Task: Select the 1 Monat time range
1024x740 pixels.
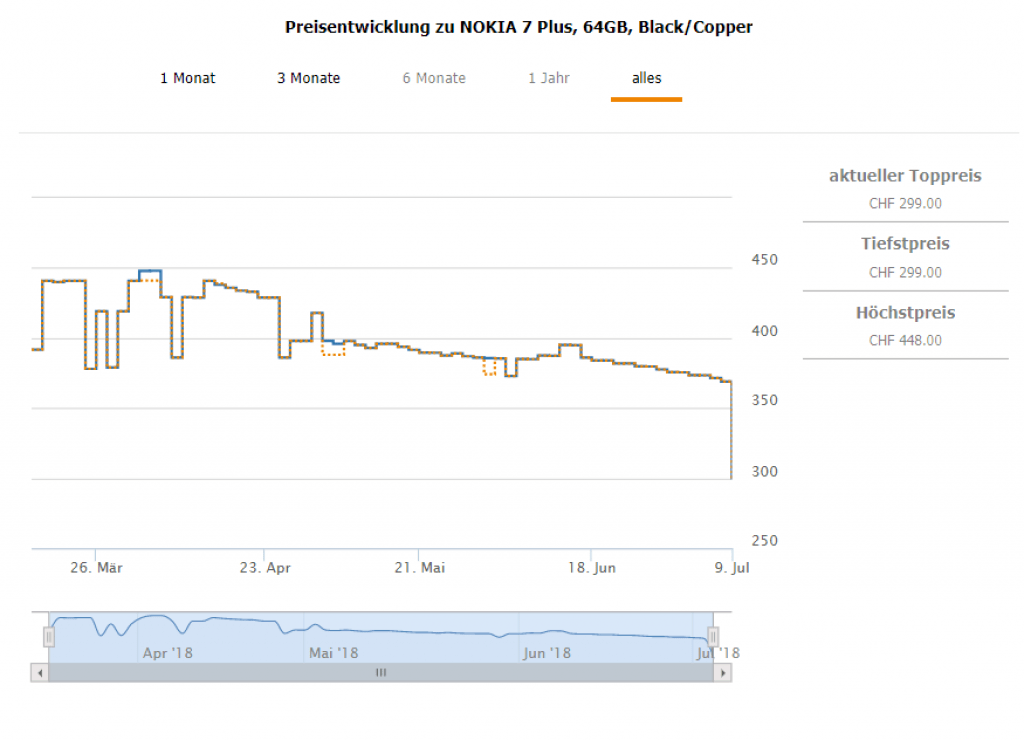Action: [187, 78]
